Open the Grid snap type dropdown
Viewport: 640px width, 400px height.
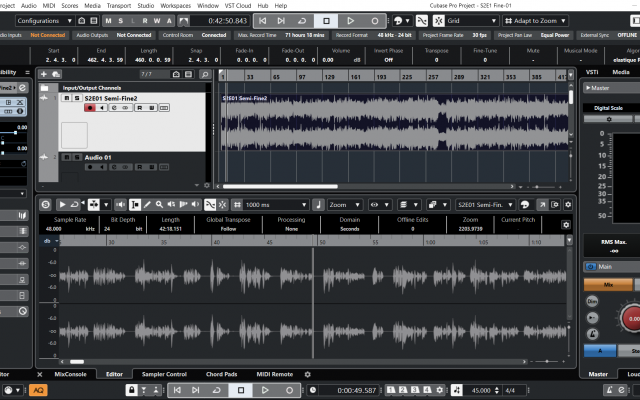pos(471,21)
